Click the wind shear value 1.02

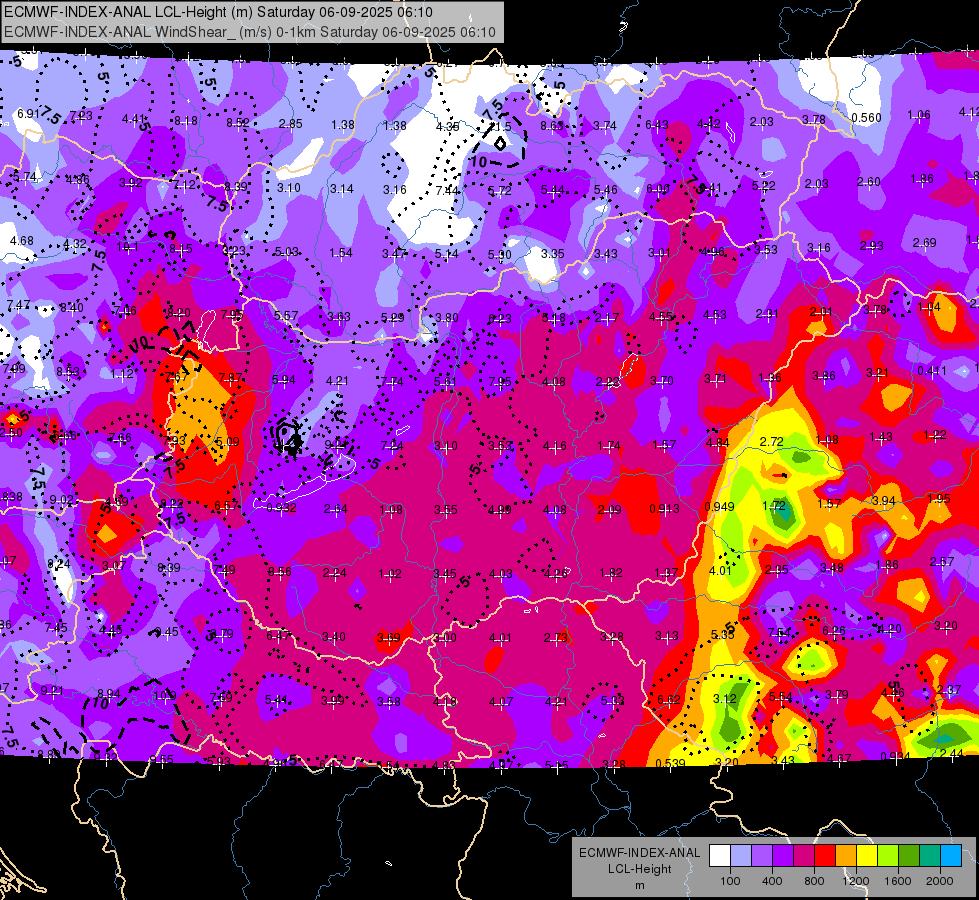[390, 574]
